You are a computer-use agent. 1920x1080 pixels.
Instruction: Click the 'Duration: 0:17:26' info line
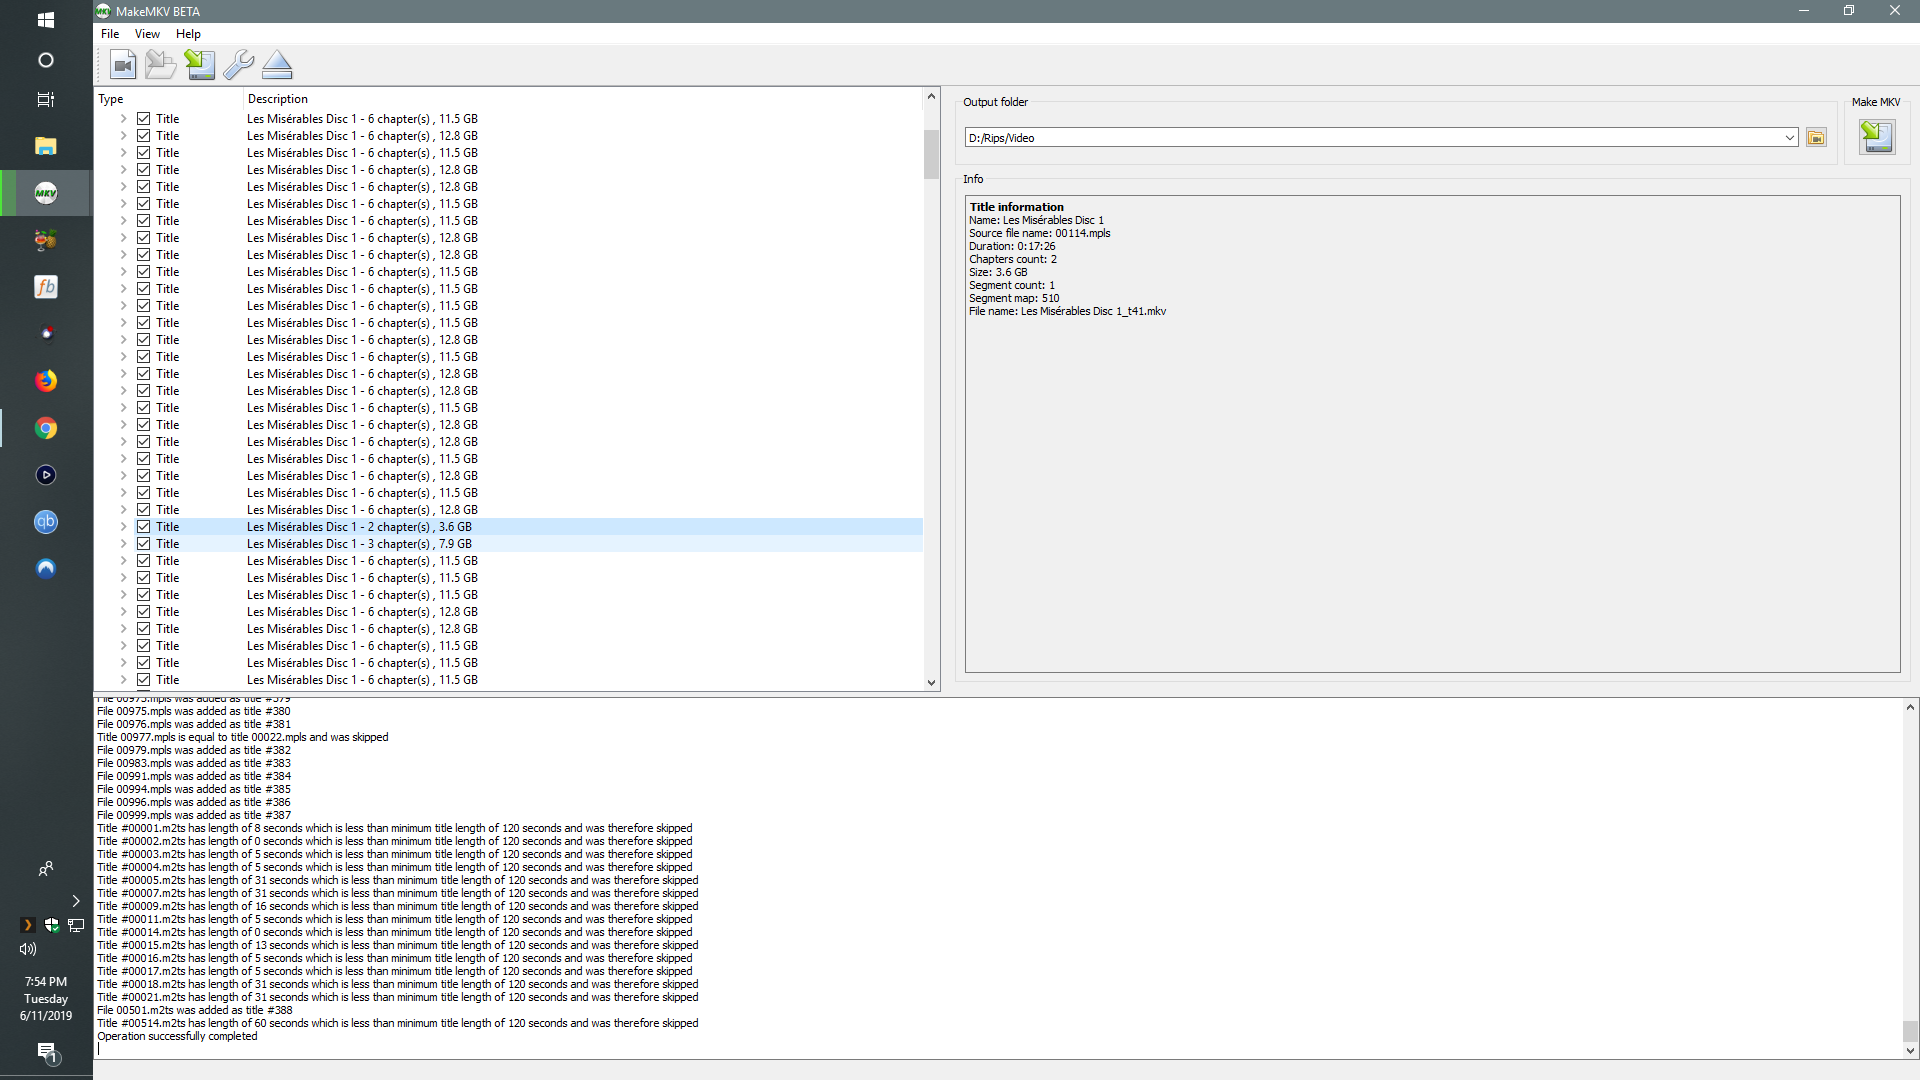click(1011, 246)
